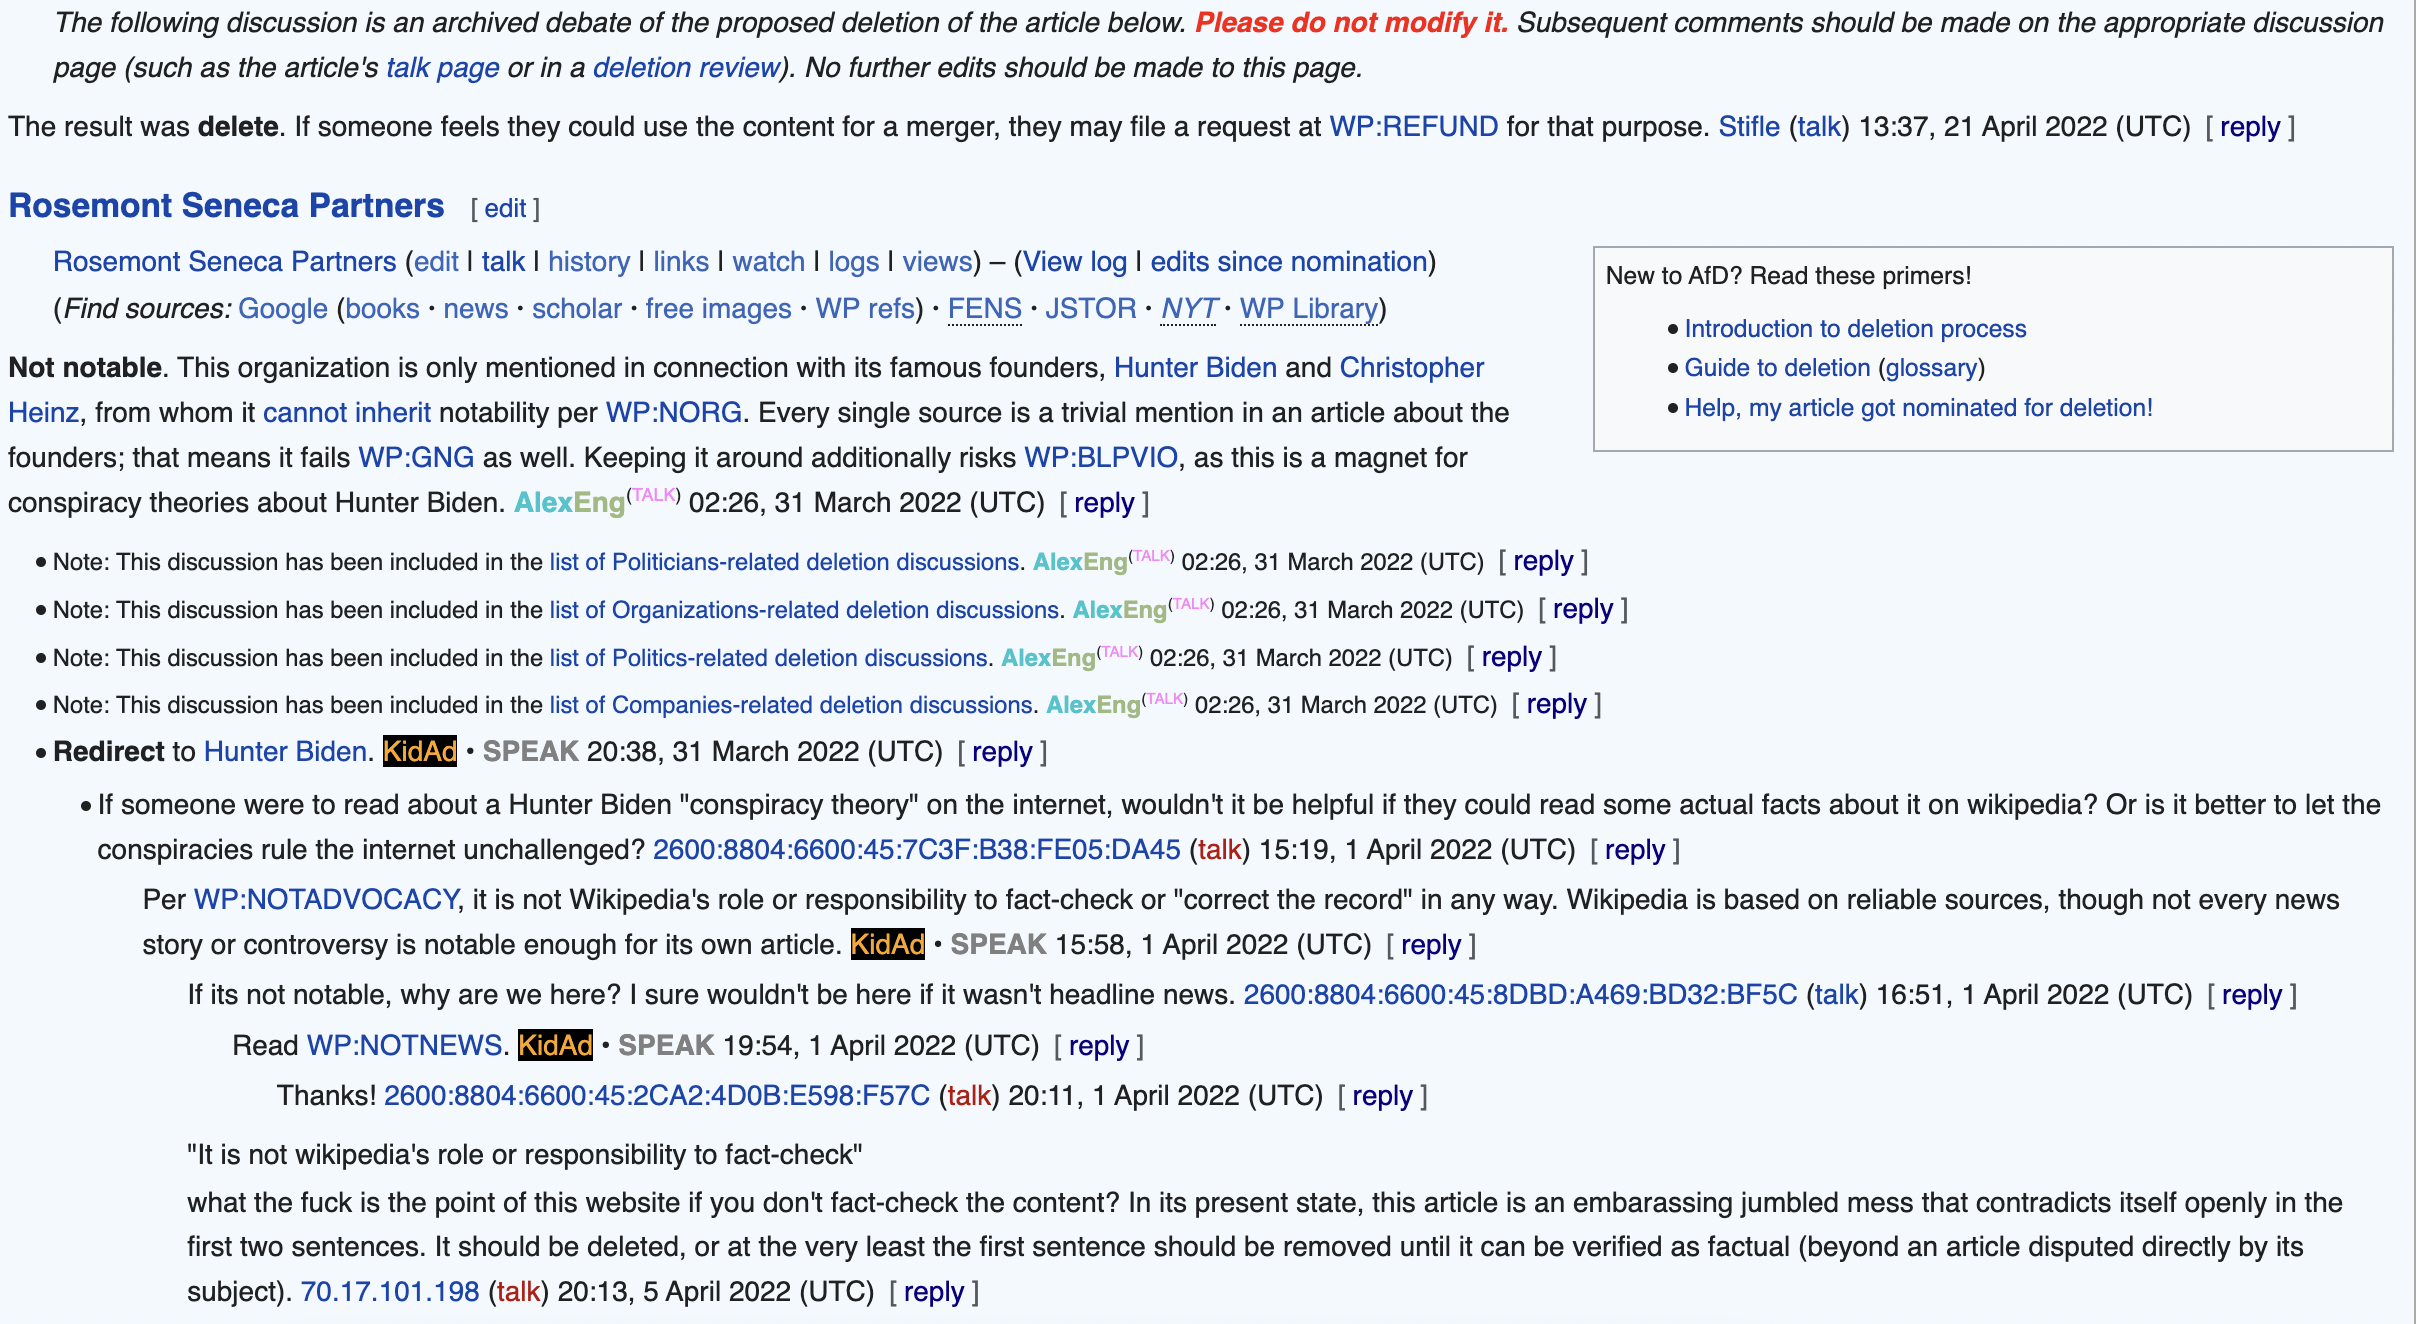Open the scholar source link

(577, 309)
